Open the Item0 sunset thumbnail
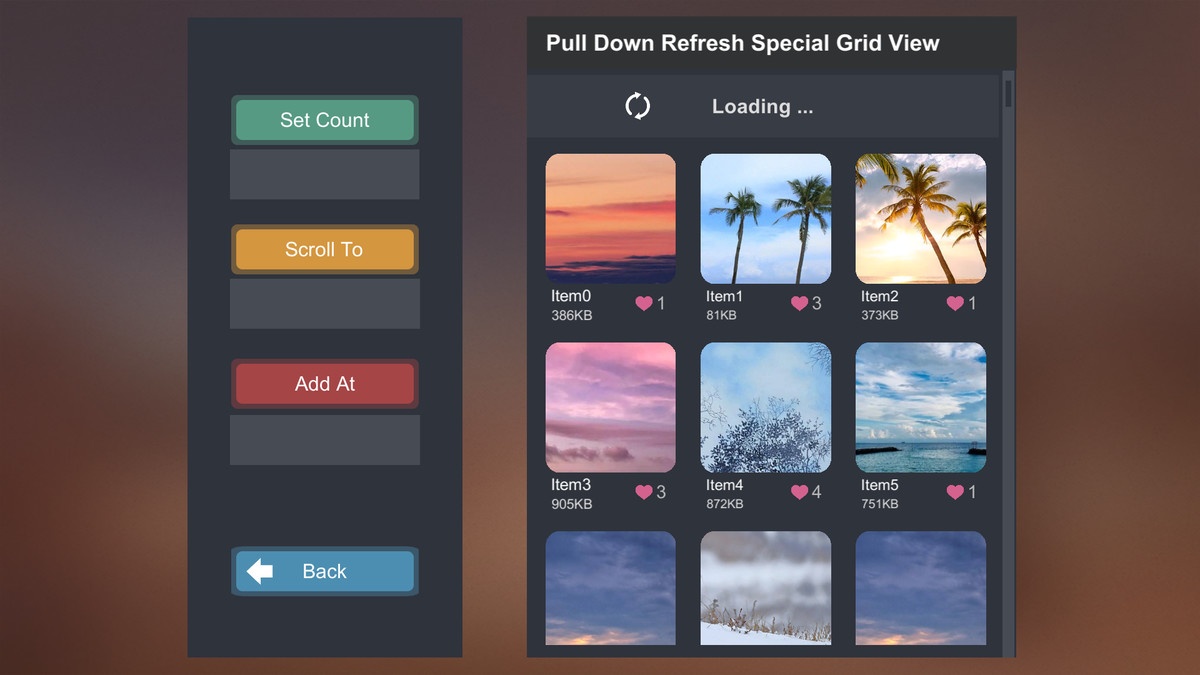Screen dimensions: 1200x675 (610, 217)
